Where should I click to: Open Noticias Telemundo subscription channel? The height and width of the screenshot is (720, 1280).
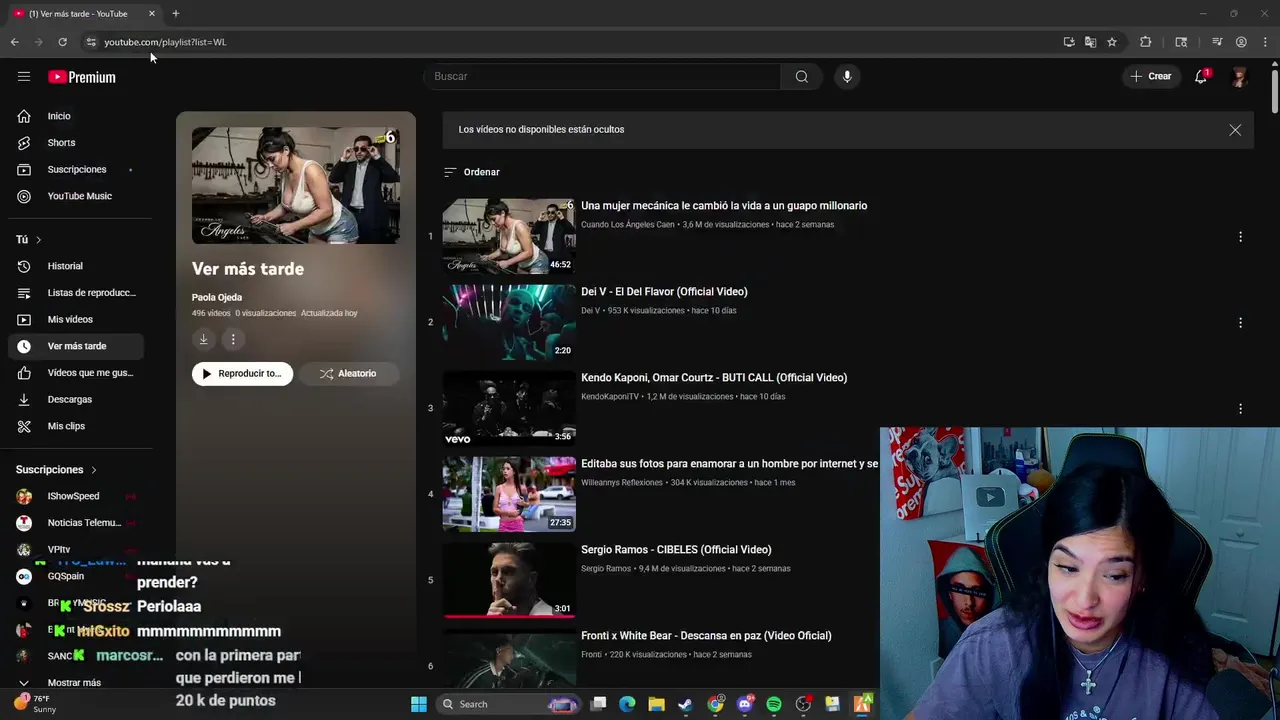(76, 523)
